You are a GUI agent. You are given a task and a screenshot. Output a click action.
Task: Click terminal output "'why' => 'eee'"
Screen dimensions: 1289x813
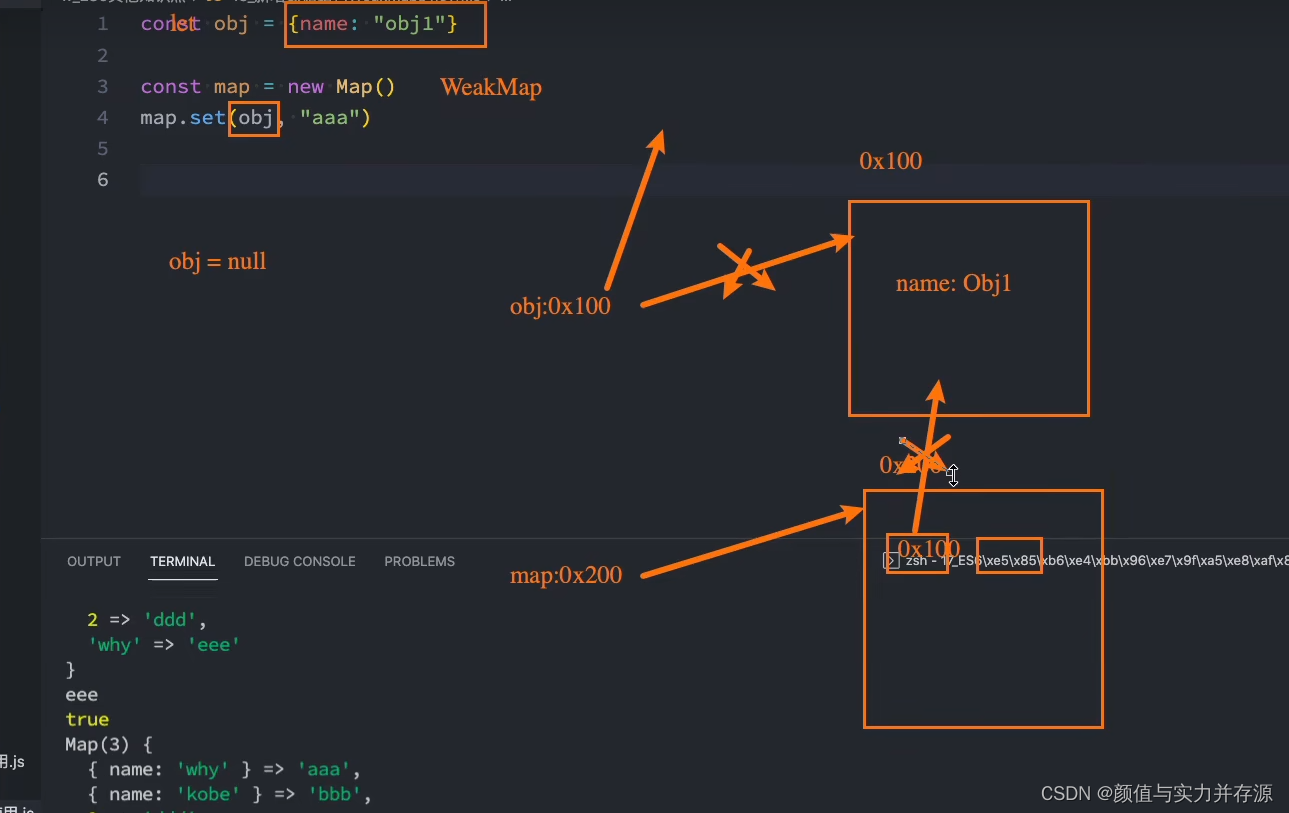point(164,645)
